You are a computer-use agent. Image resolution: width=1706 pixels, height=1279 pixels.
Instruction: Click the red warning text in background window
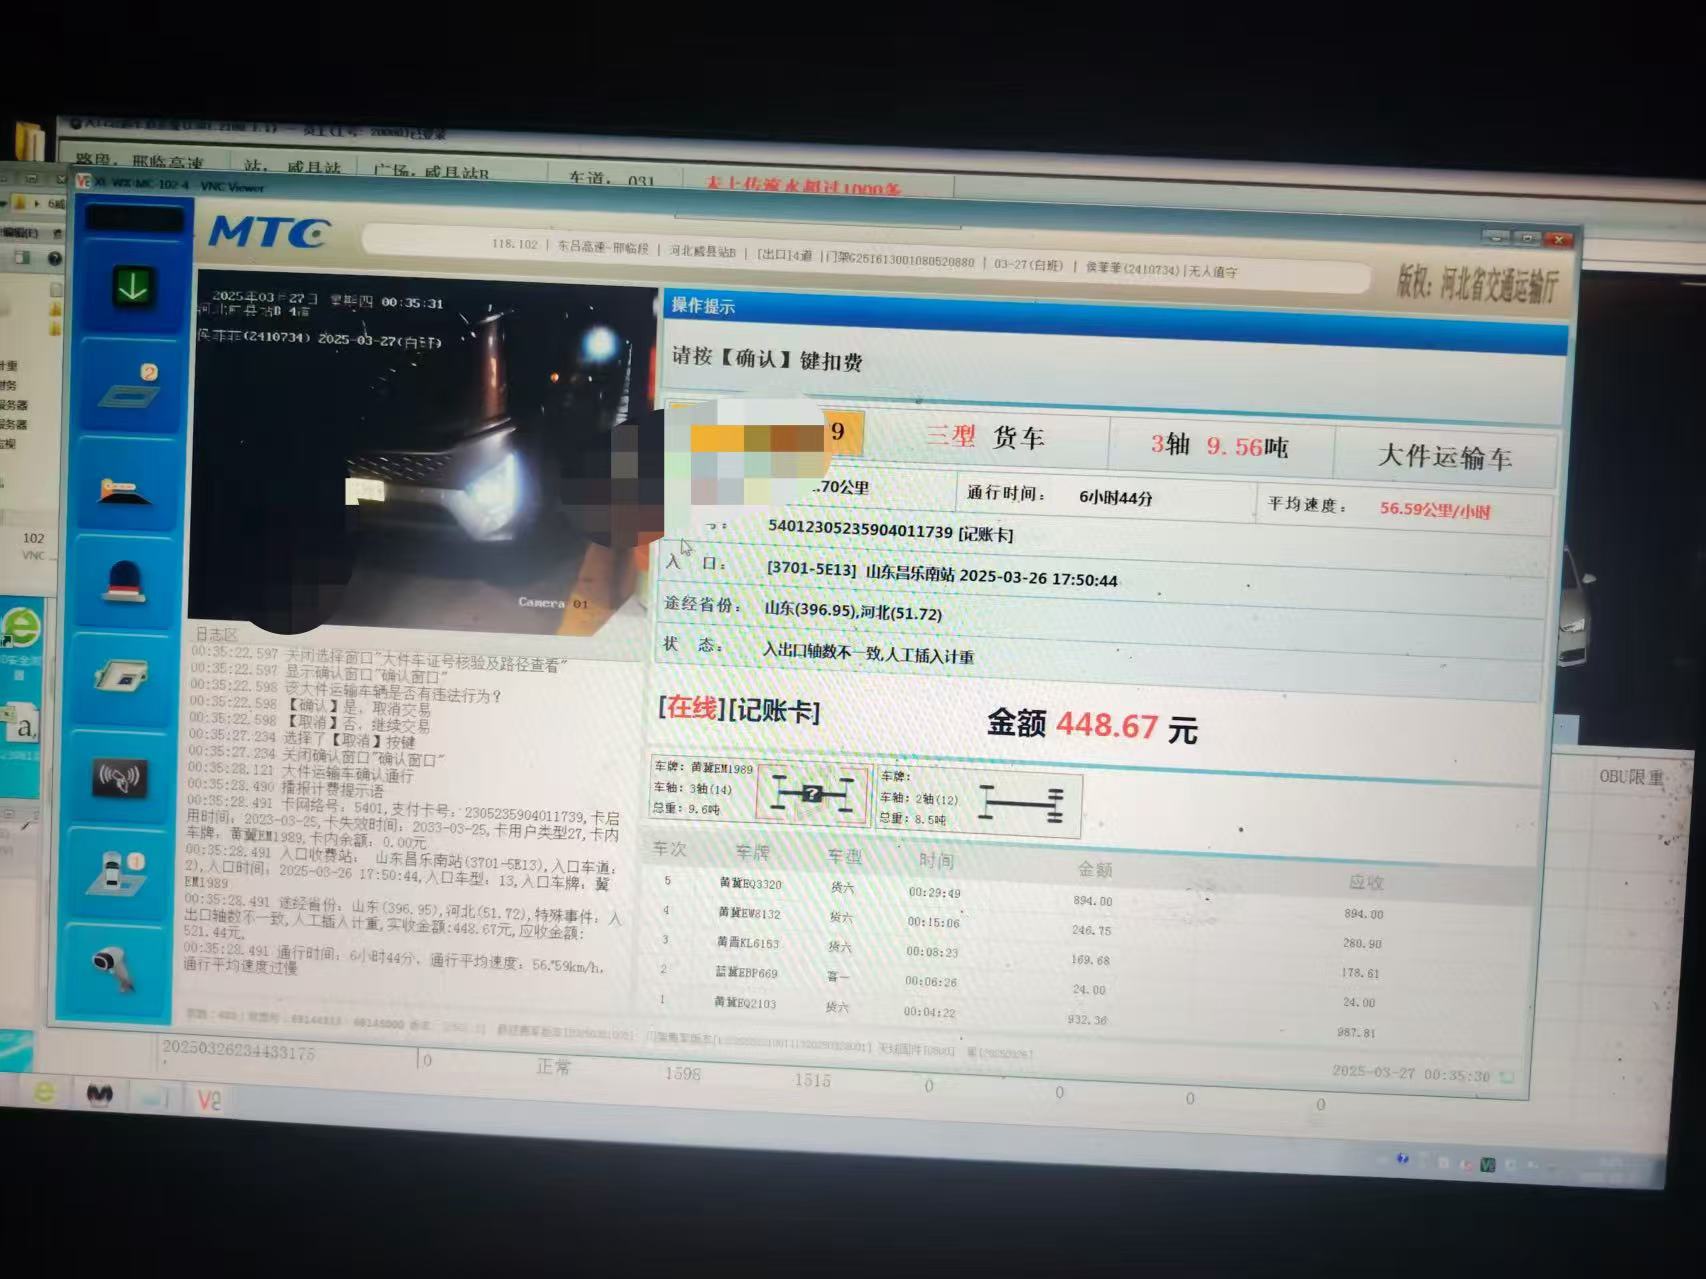(x=803, y=187)
